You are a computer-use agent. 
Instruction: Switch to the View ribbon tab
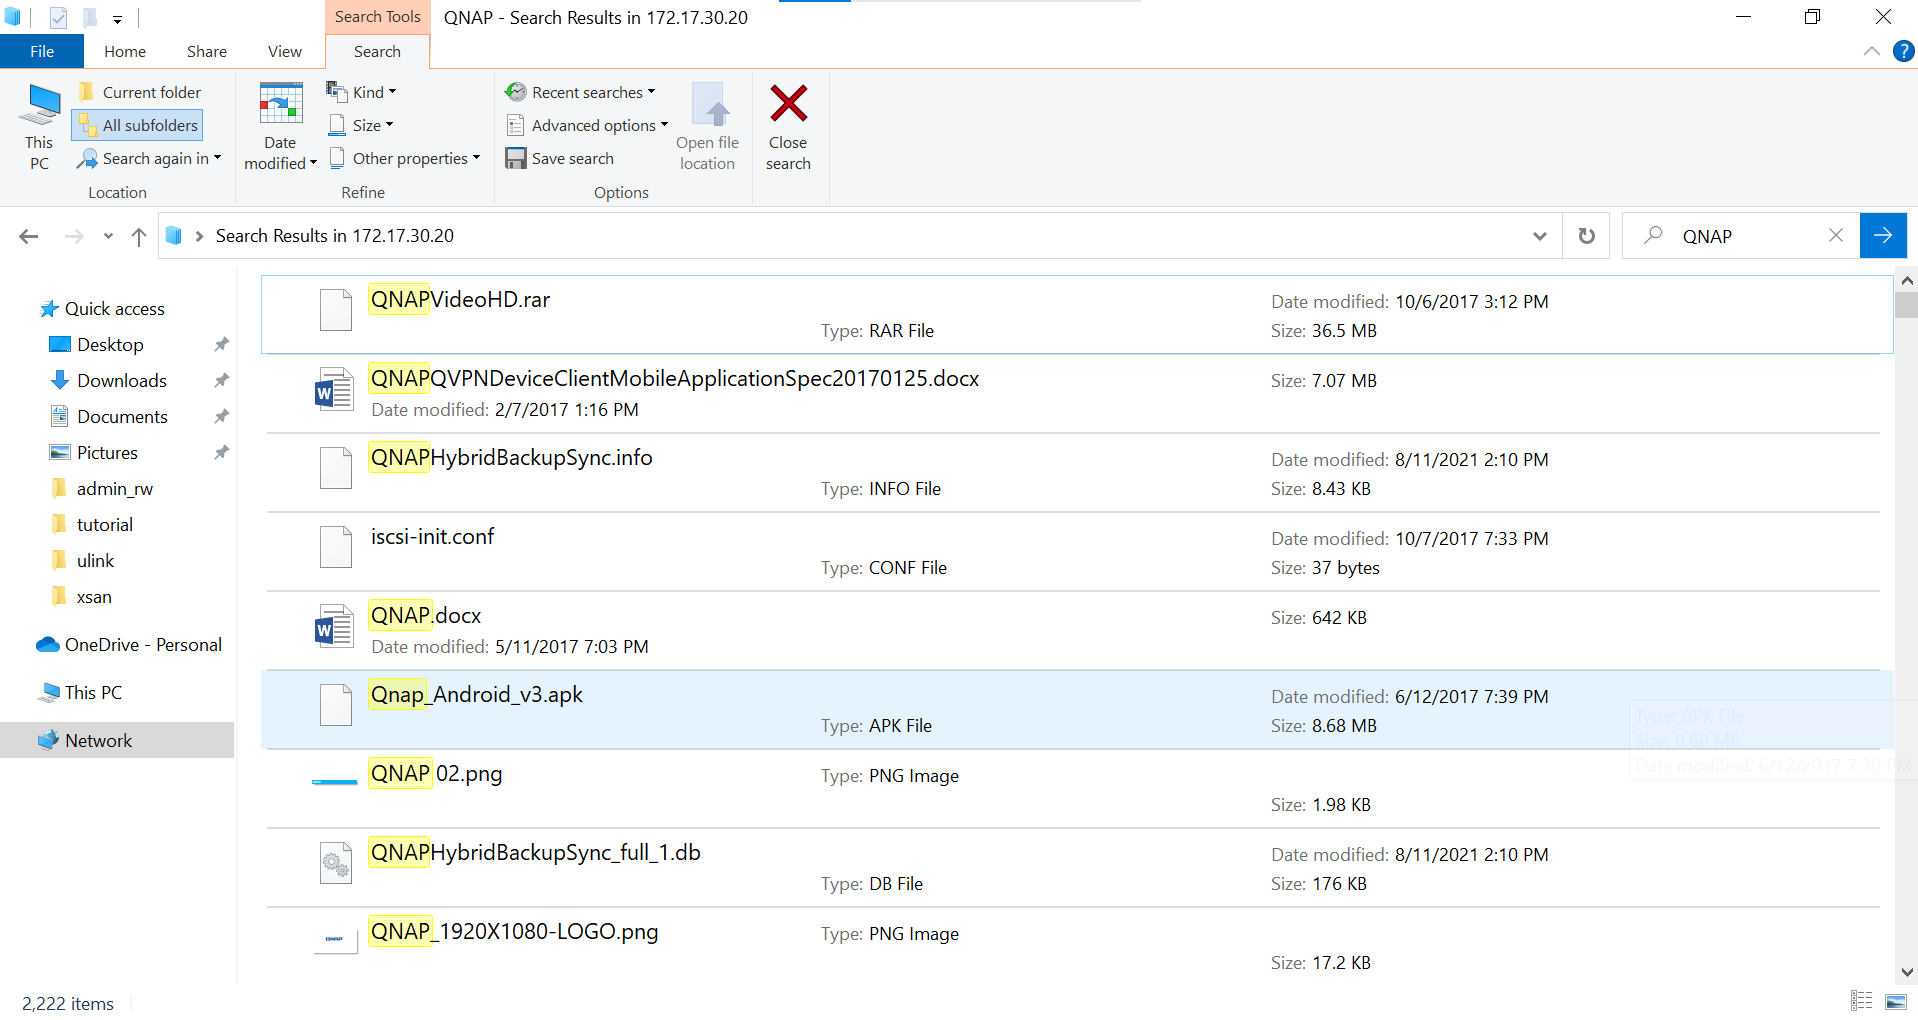point(285,51)
